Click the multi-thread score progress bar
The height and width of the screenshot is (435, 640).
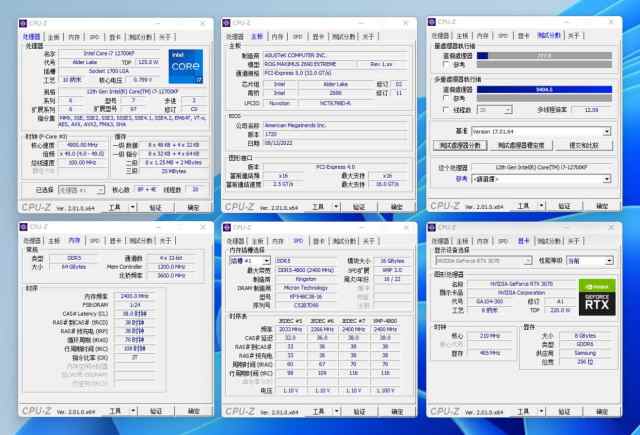pyautogui.click(x=544, y=89)
